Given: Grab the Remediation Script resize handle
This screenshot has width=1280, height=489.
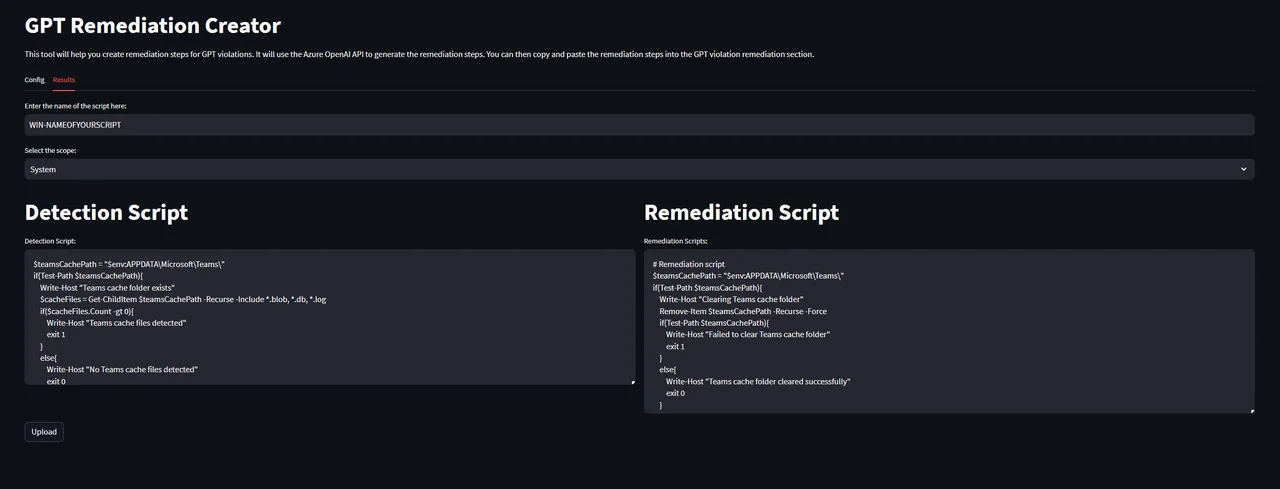Looking at the screenshot, I should click(x=1251, y=410).
